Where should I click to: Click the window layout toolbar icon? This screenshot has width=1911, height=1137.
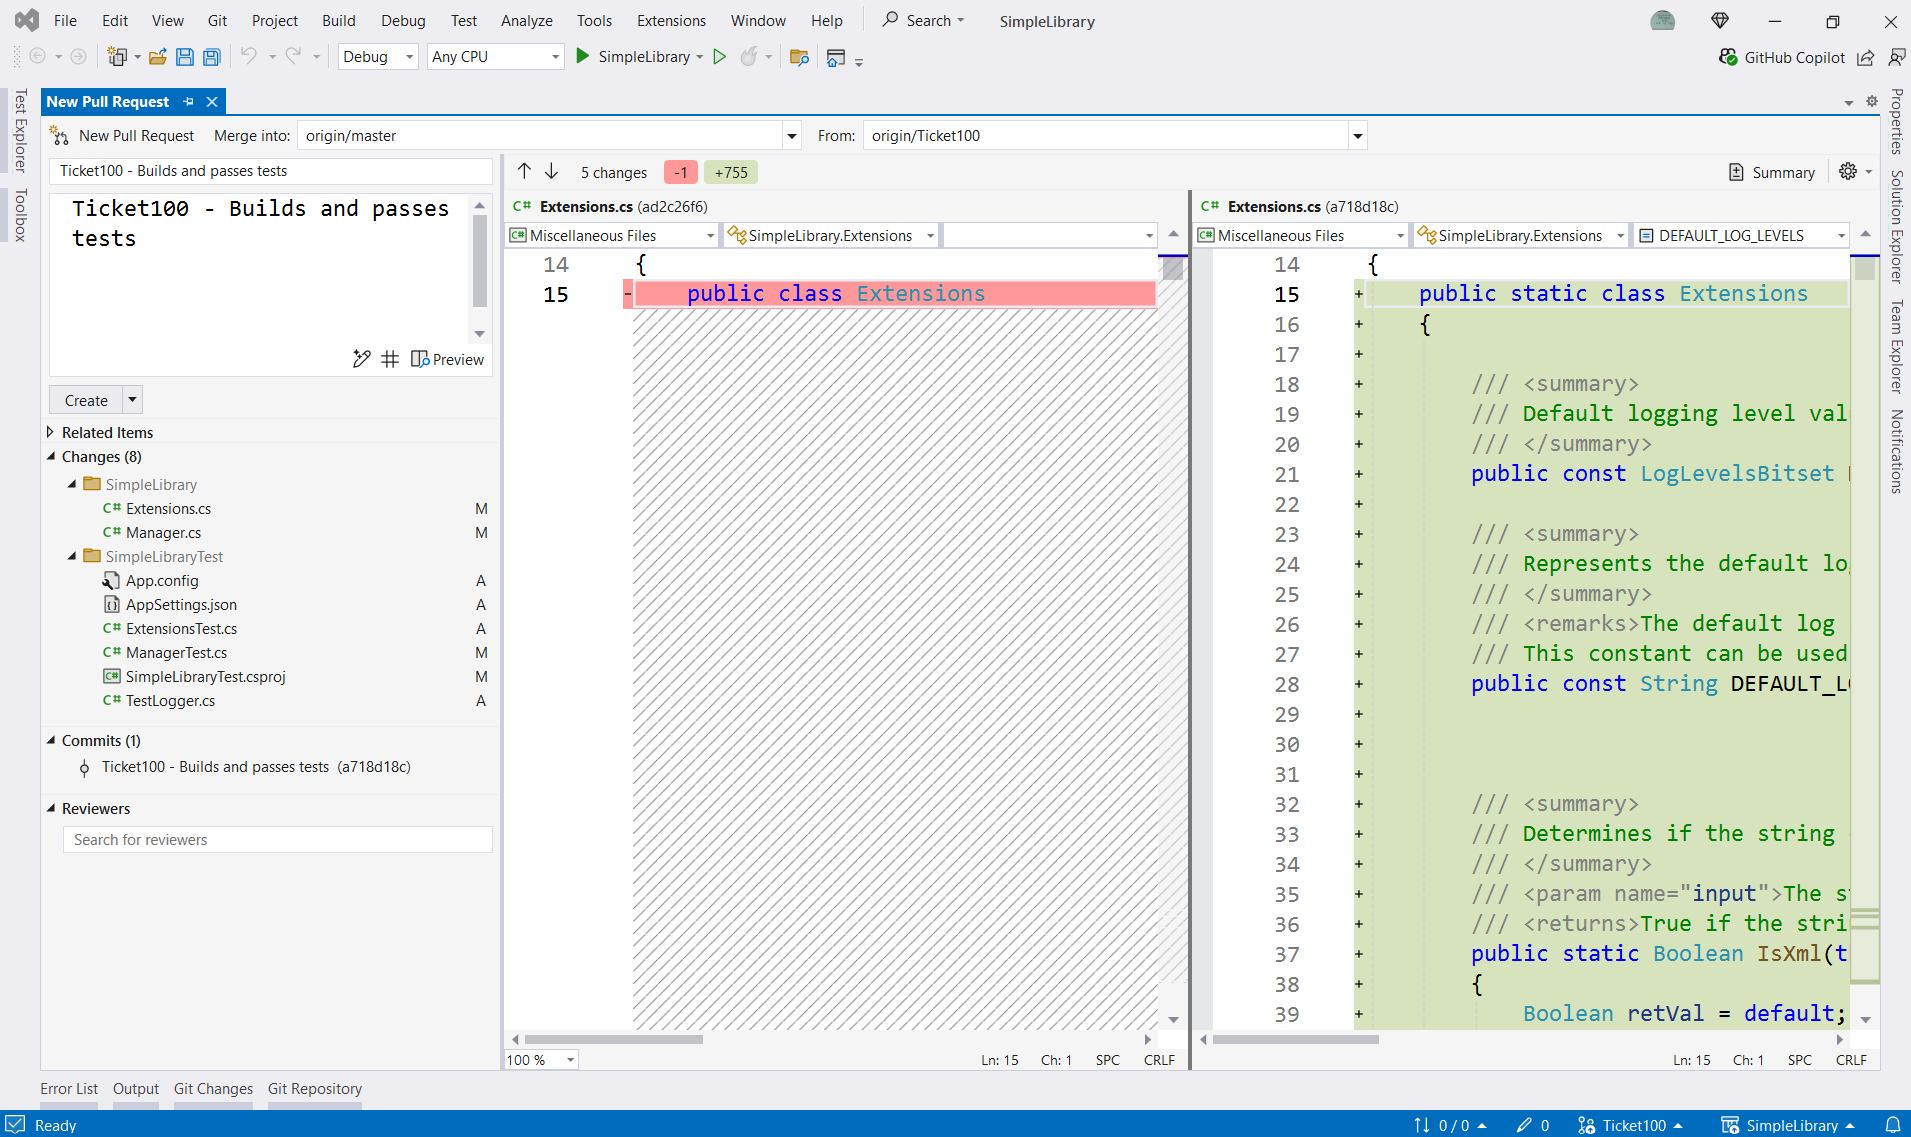pyautogui.click(x=836, y=57)
